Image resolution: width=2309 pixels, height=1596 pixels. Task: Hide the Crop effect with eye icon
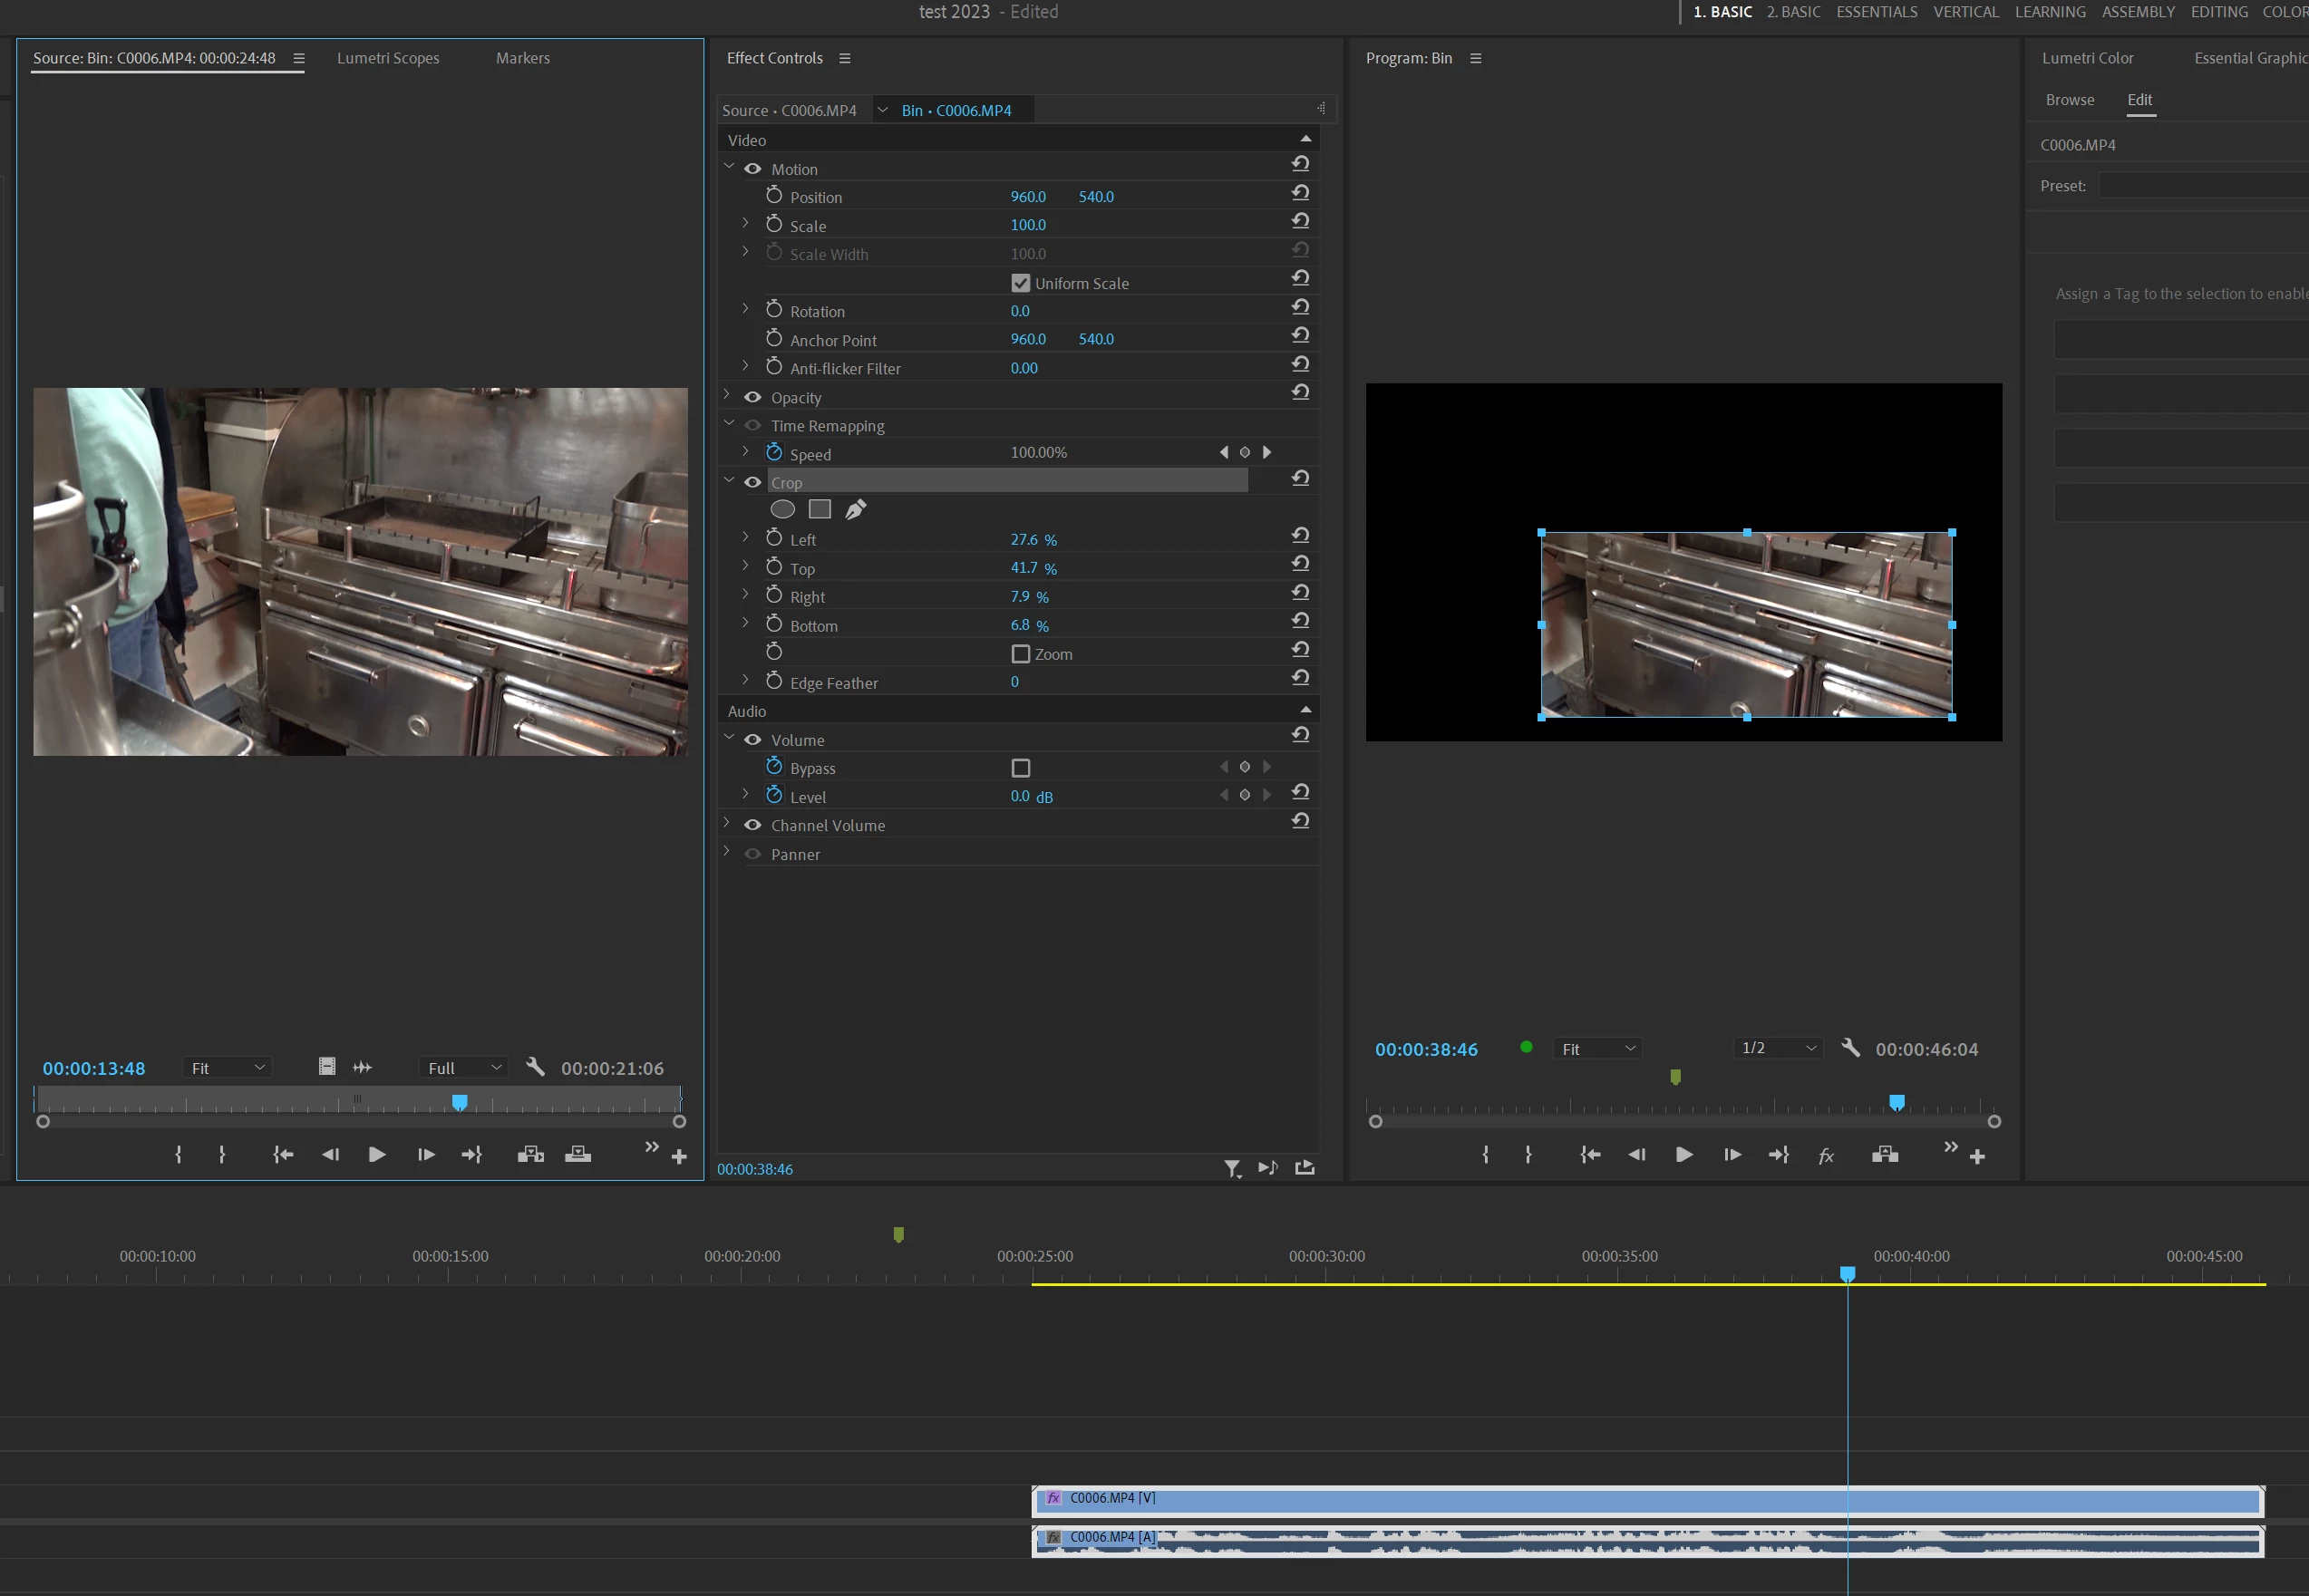coord(753,482)
